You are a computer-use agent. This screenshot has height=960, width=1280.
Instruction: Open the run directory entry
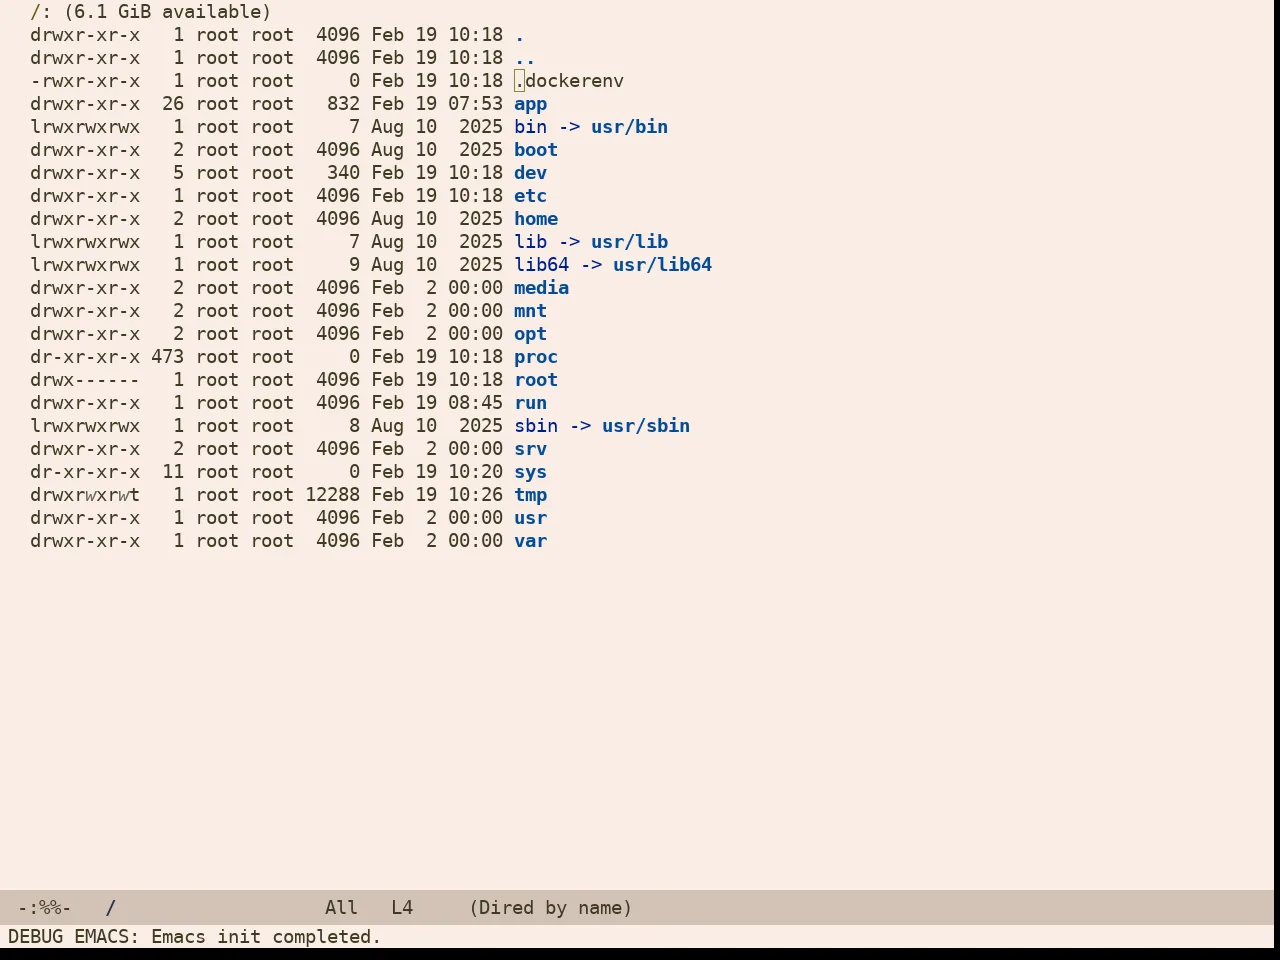(530, 403)
